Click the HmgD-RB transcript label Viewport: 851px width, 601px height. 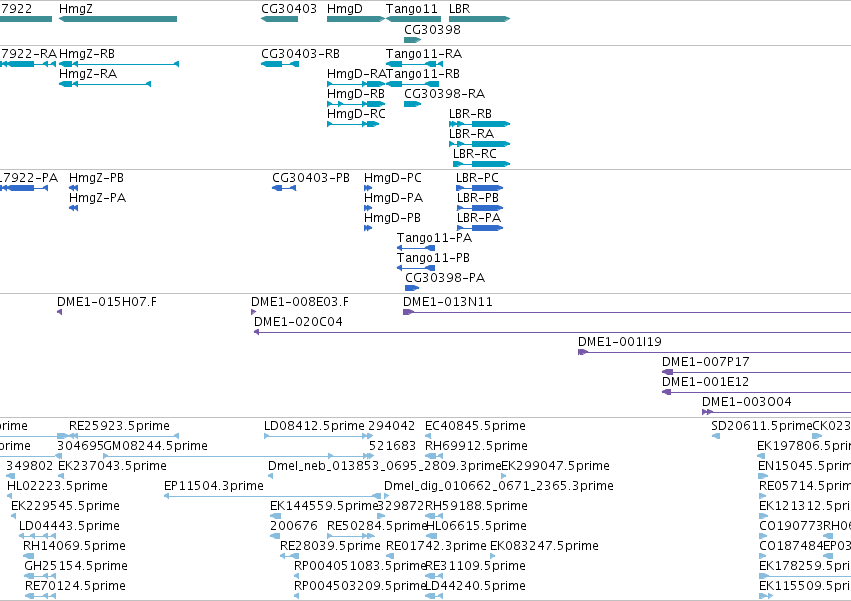[355, 94]
